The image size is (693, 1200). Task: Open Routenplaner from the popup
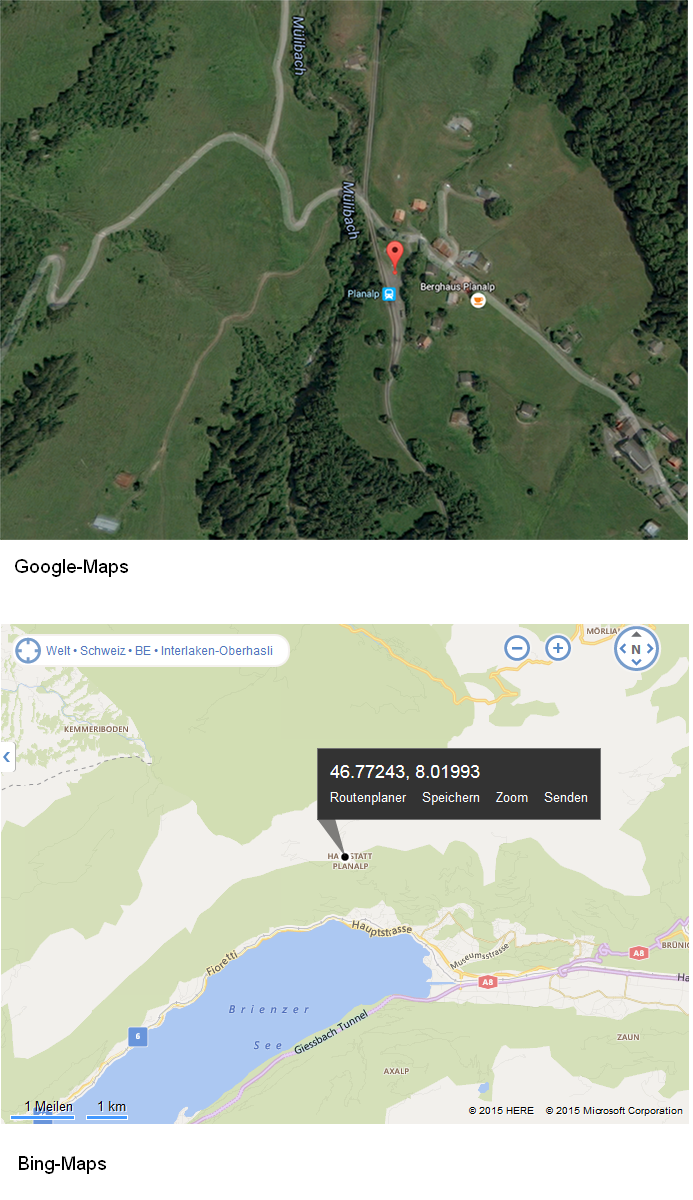coord(368,798)
